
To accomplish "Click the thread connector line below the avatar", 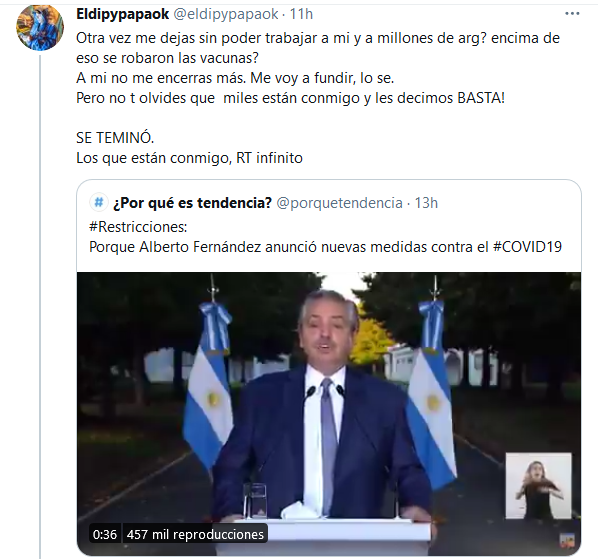I will pos(40,307).
